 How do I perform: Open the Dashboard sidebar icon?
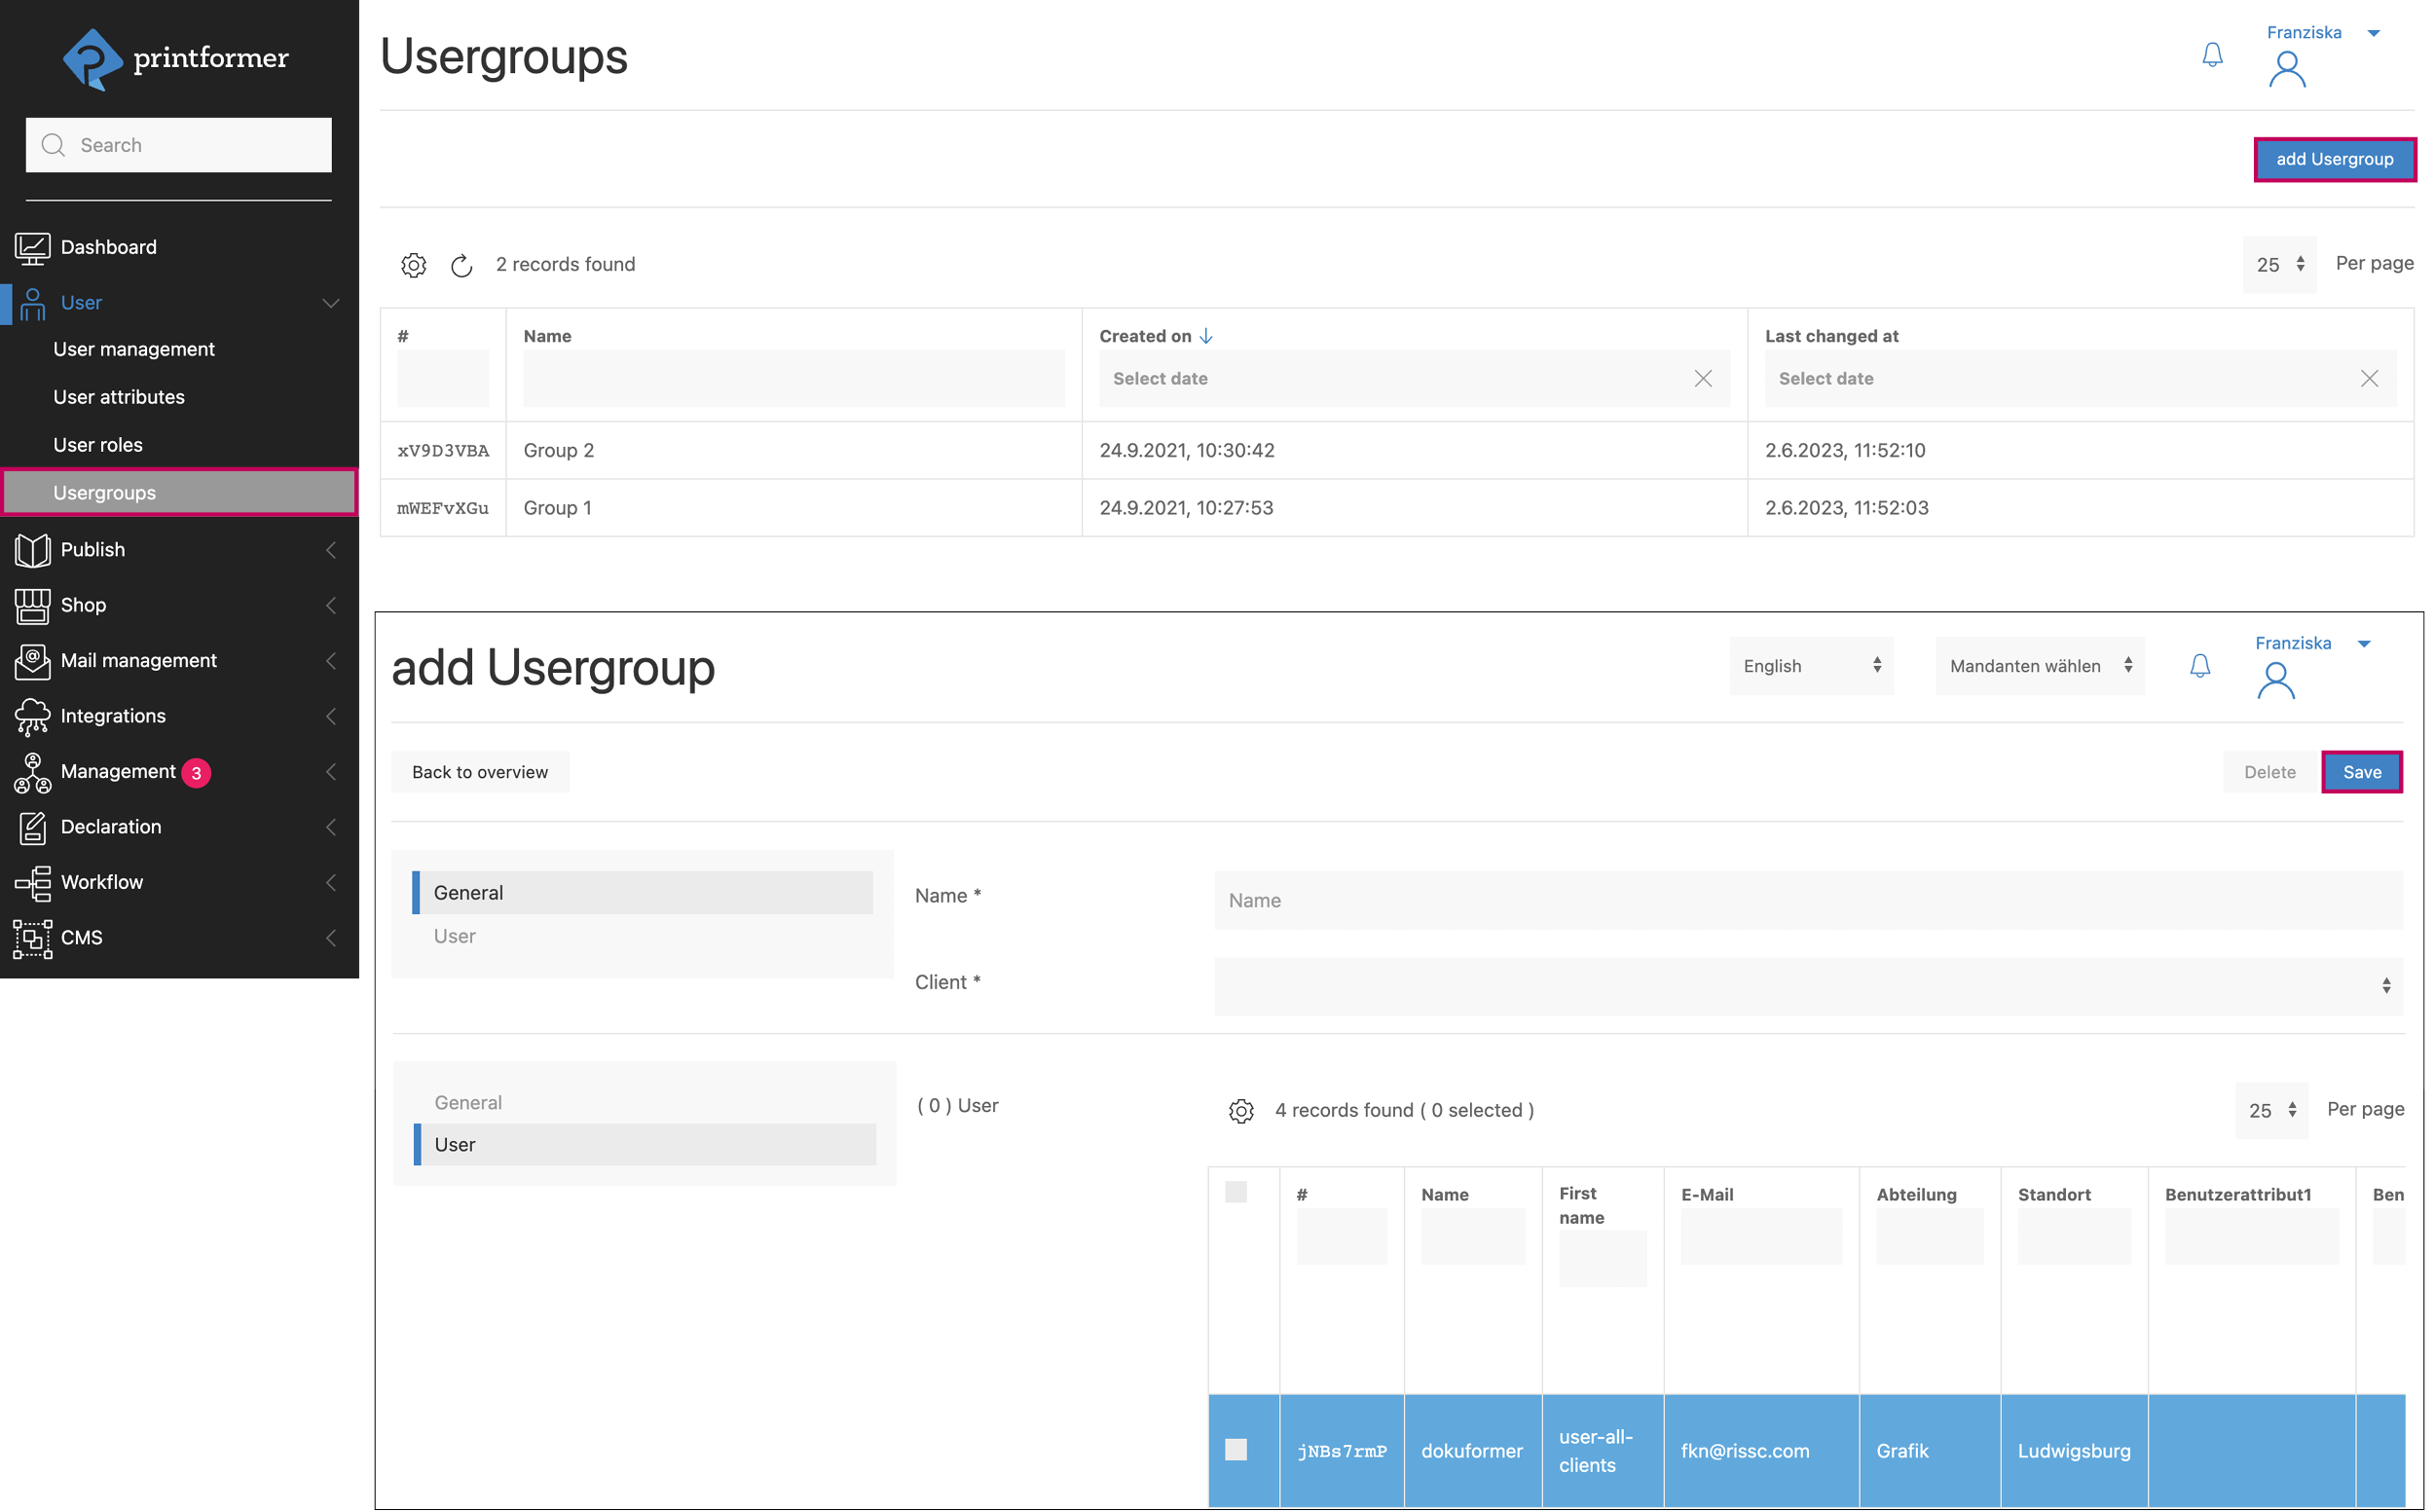32,247
